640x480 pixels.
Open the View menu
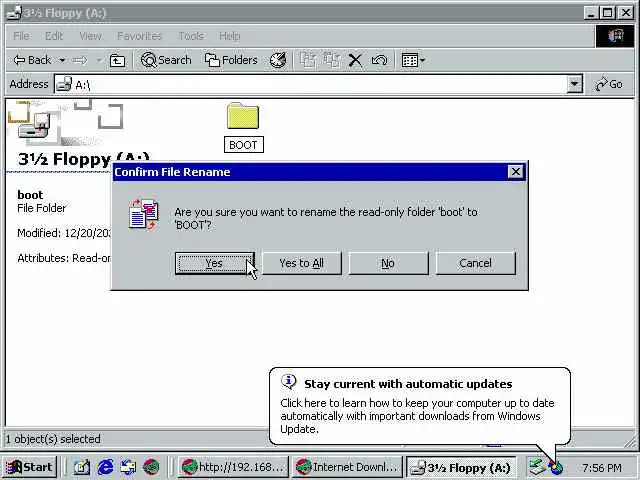coord(91,36)
